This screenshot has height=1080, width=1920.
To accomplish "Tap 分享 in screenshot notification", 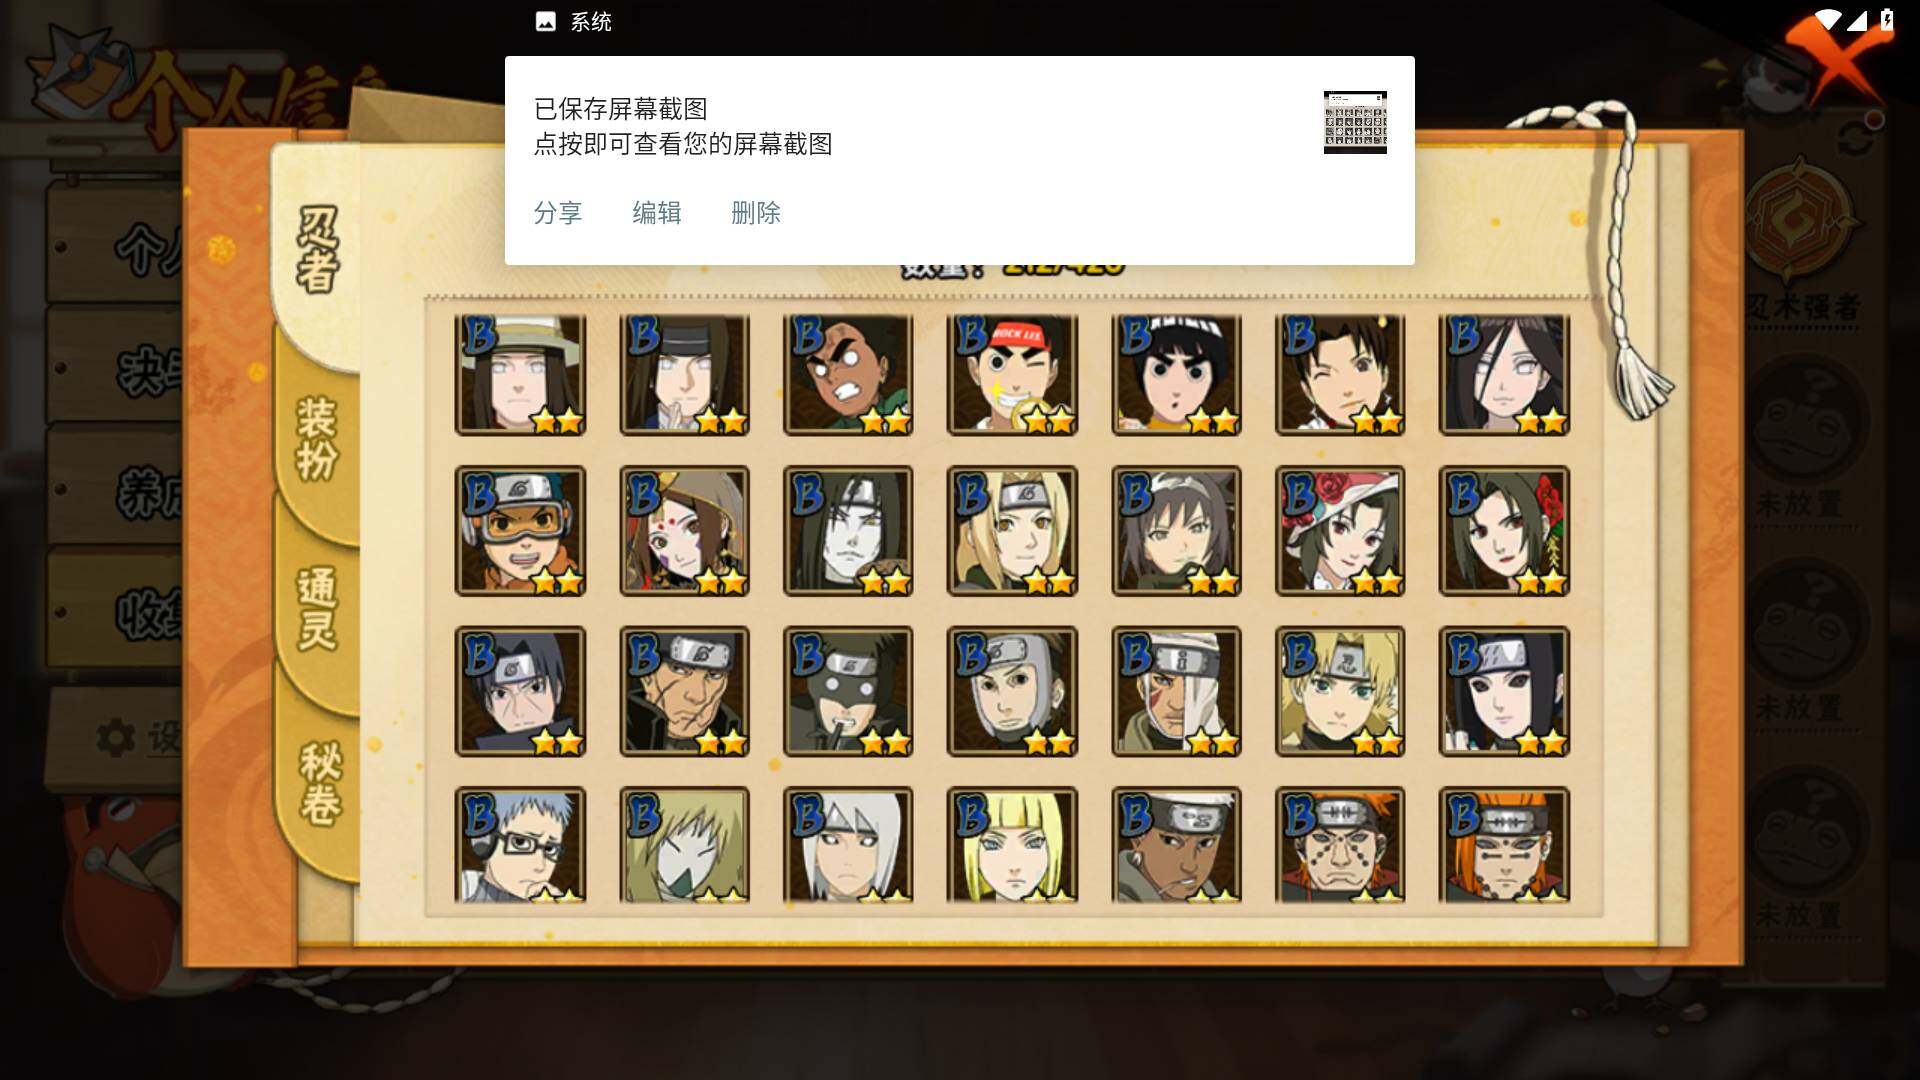I will pos(558,213).
